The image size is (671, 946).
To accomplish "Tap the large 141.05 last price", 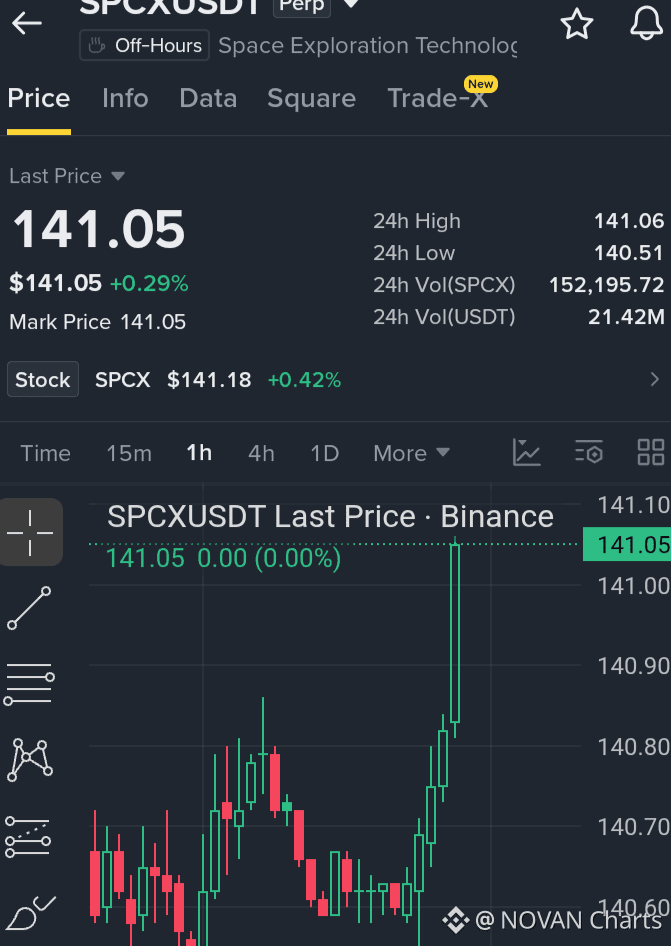I will point(98,229).
